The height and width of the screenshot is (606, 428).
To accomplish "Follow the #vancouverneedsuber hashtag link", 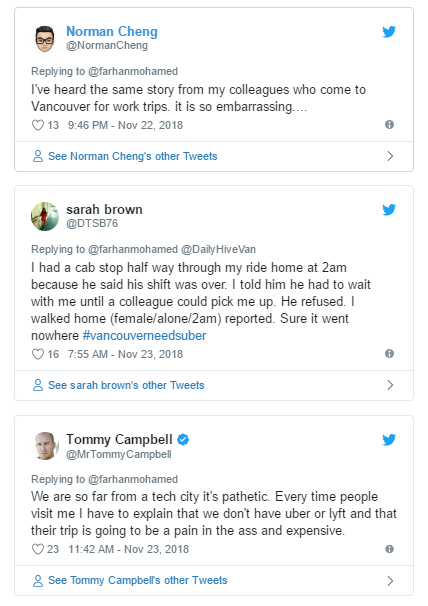I will pos(145,335).
